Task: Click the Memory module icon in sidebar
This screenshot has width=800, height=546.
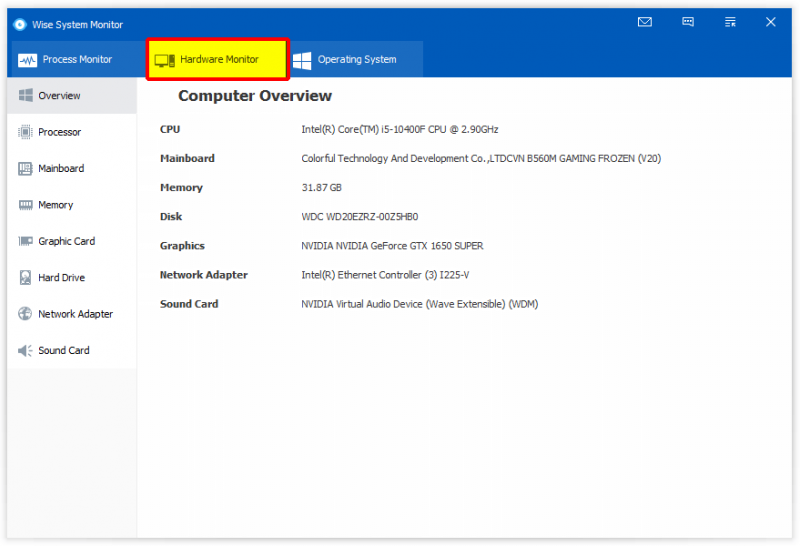Action: tap(26, 205)
